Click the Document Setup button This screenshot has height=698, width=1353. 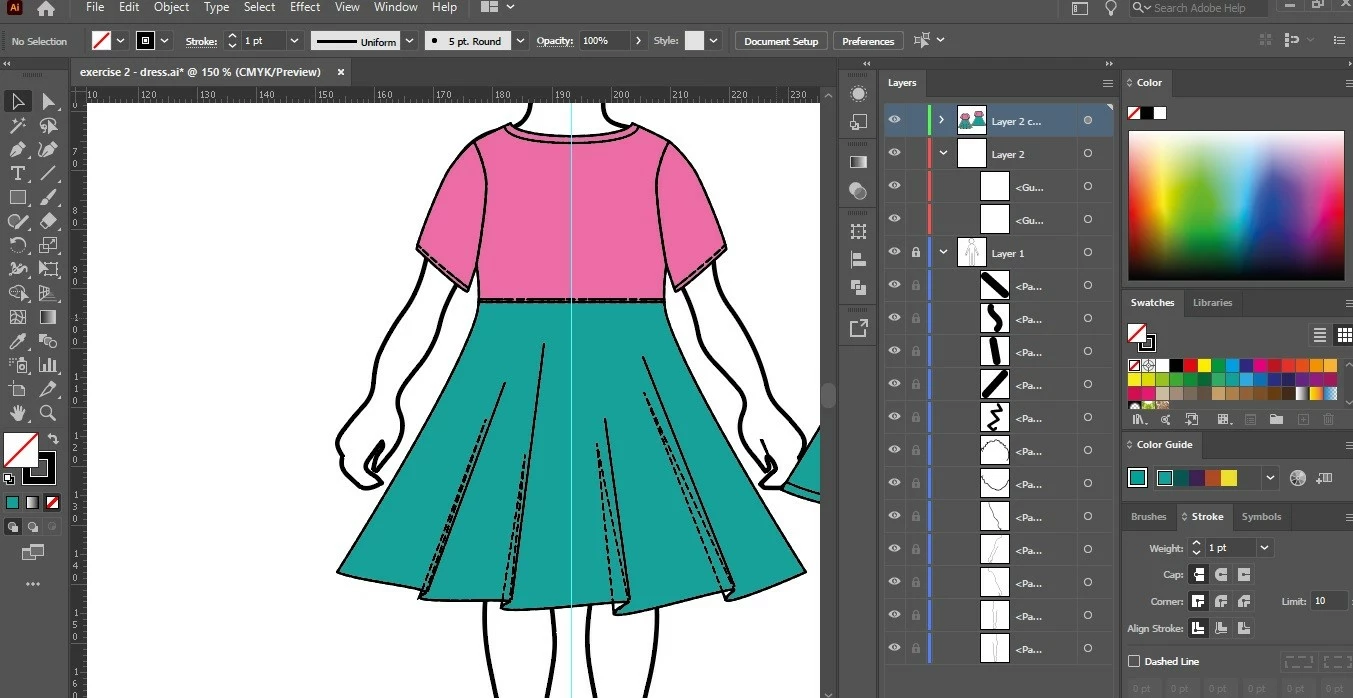coord(781,41)
